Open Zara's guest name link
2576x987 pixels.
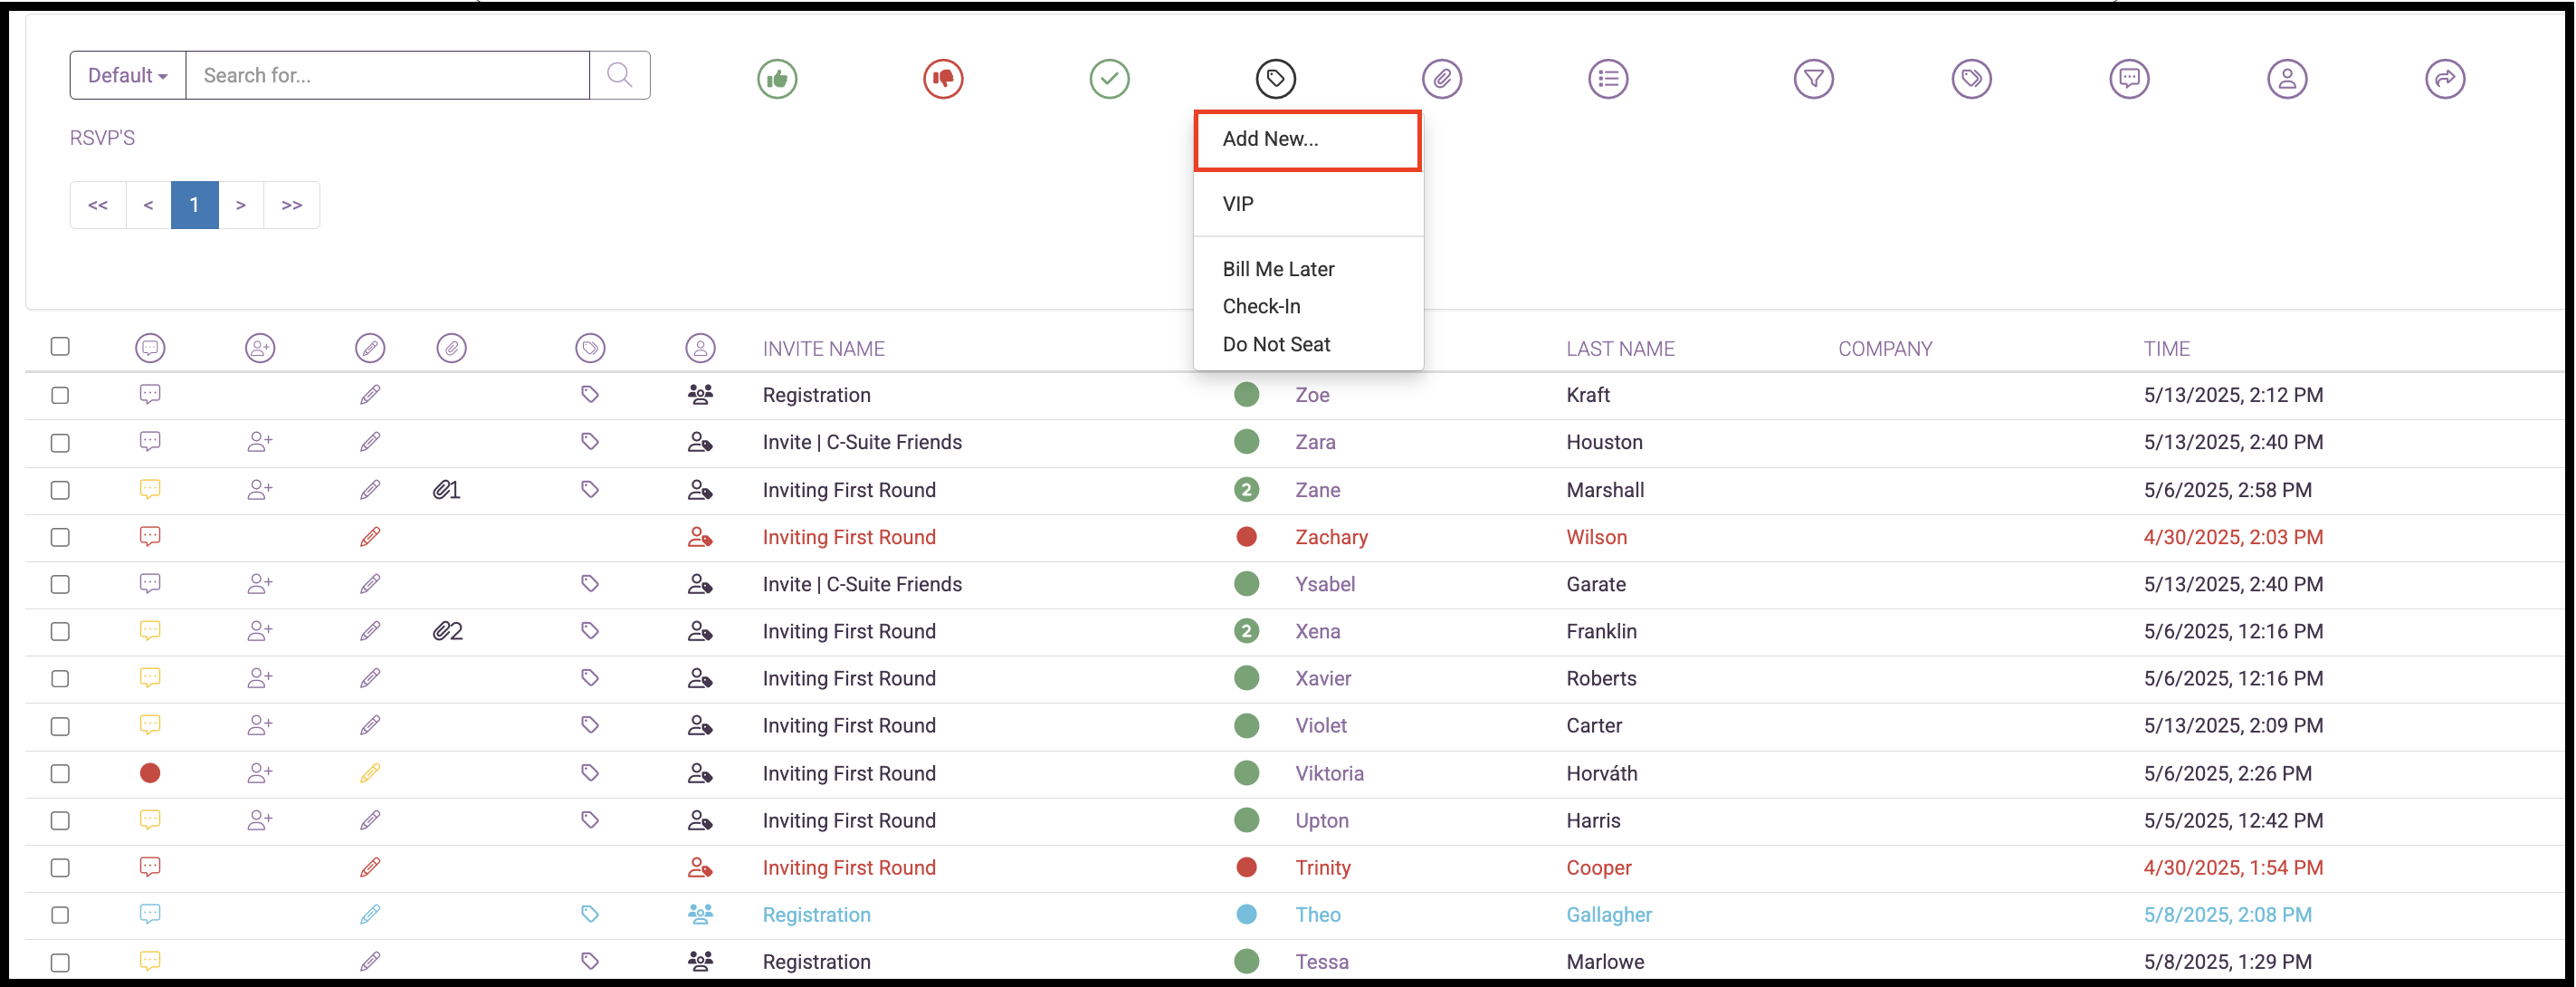(x=1315, y=442)
